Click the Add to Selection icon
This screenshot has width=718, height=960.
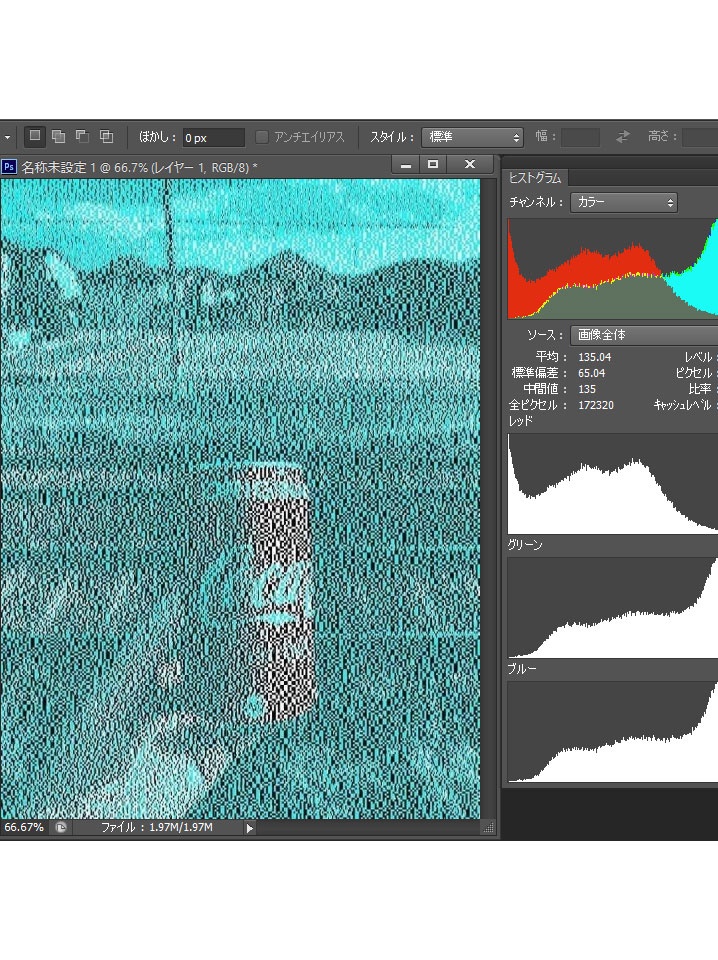click(59, 136)
